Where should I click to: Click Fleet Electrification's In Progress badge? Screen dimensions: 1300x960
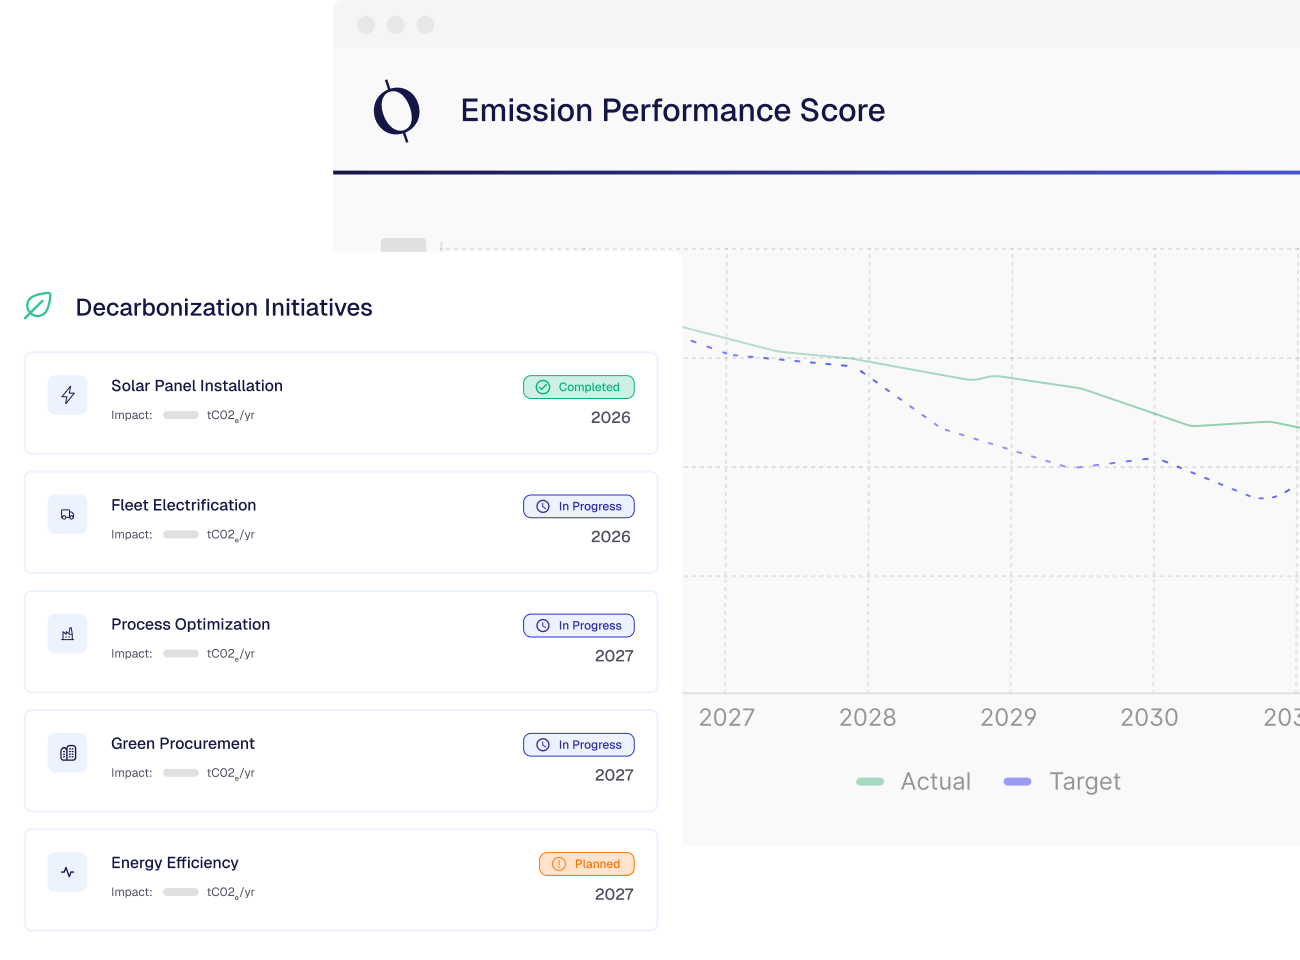click(579, 506)
